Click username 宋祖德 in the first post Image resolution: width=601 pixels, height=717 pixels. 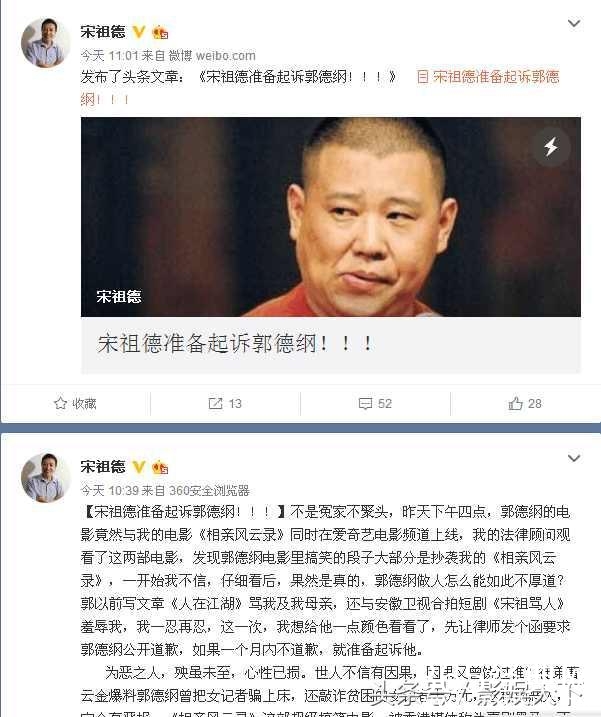coord(103,32)
